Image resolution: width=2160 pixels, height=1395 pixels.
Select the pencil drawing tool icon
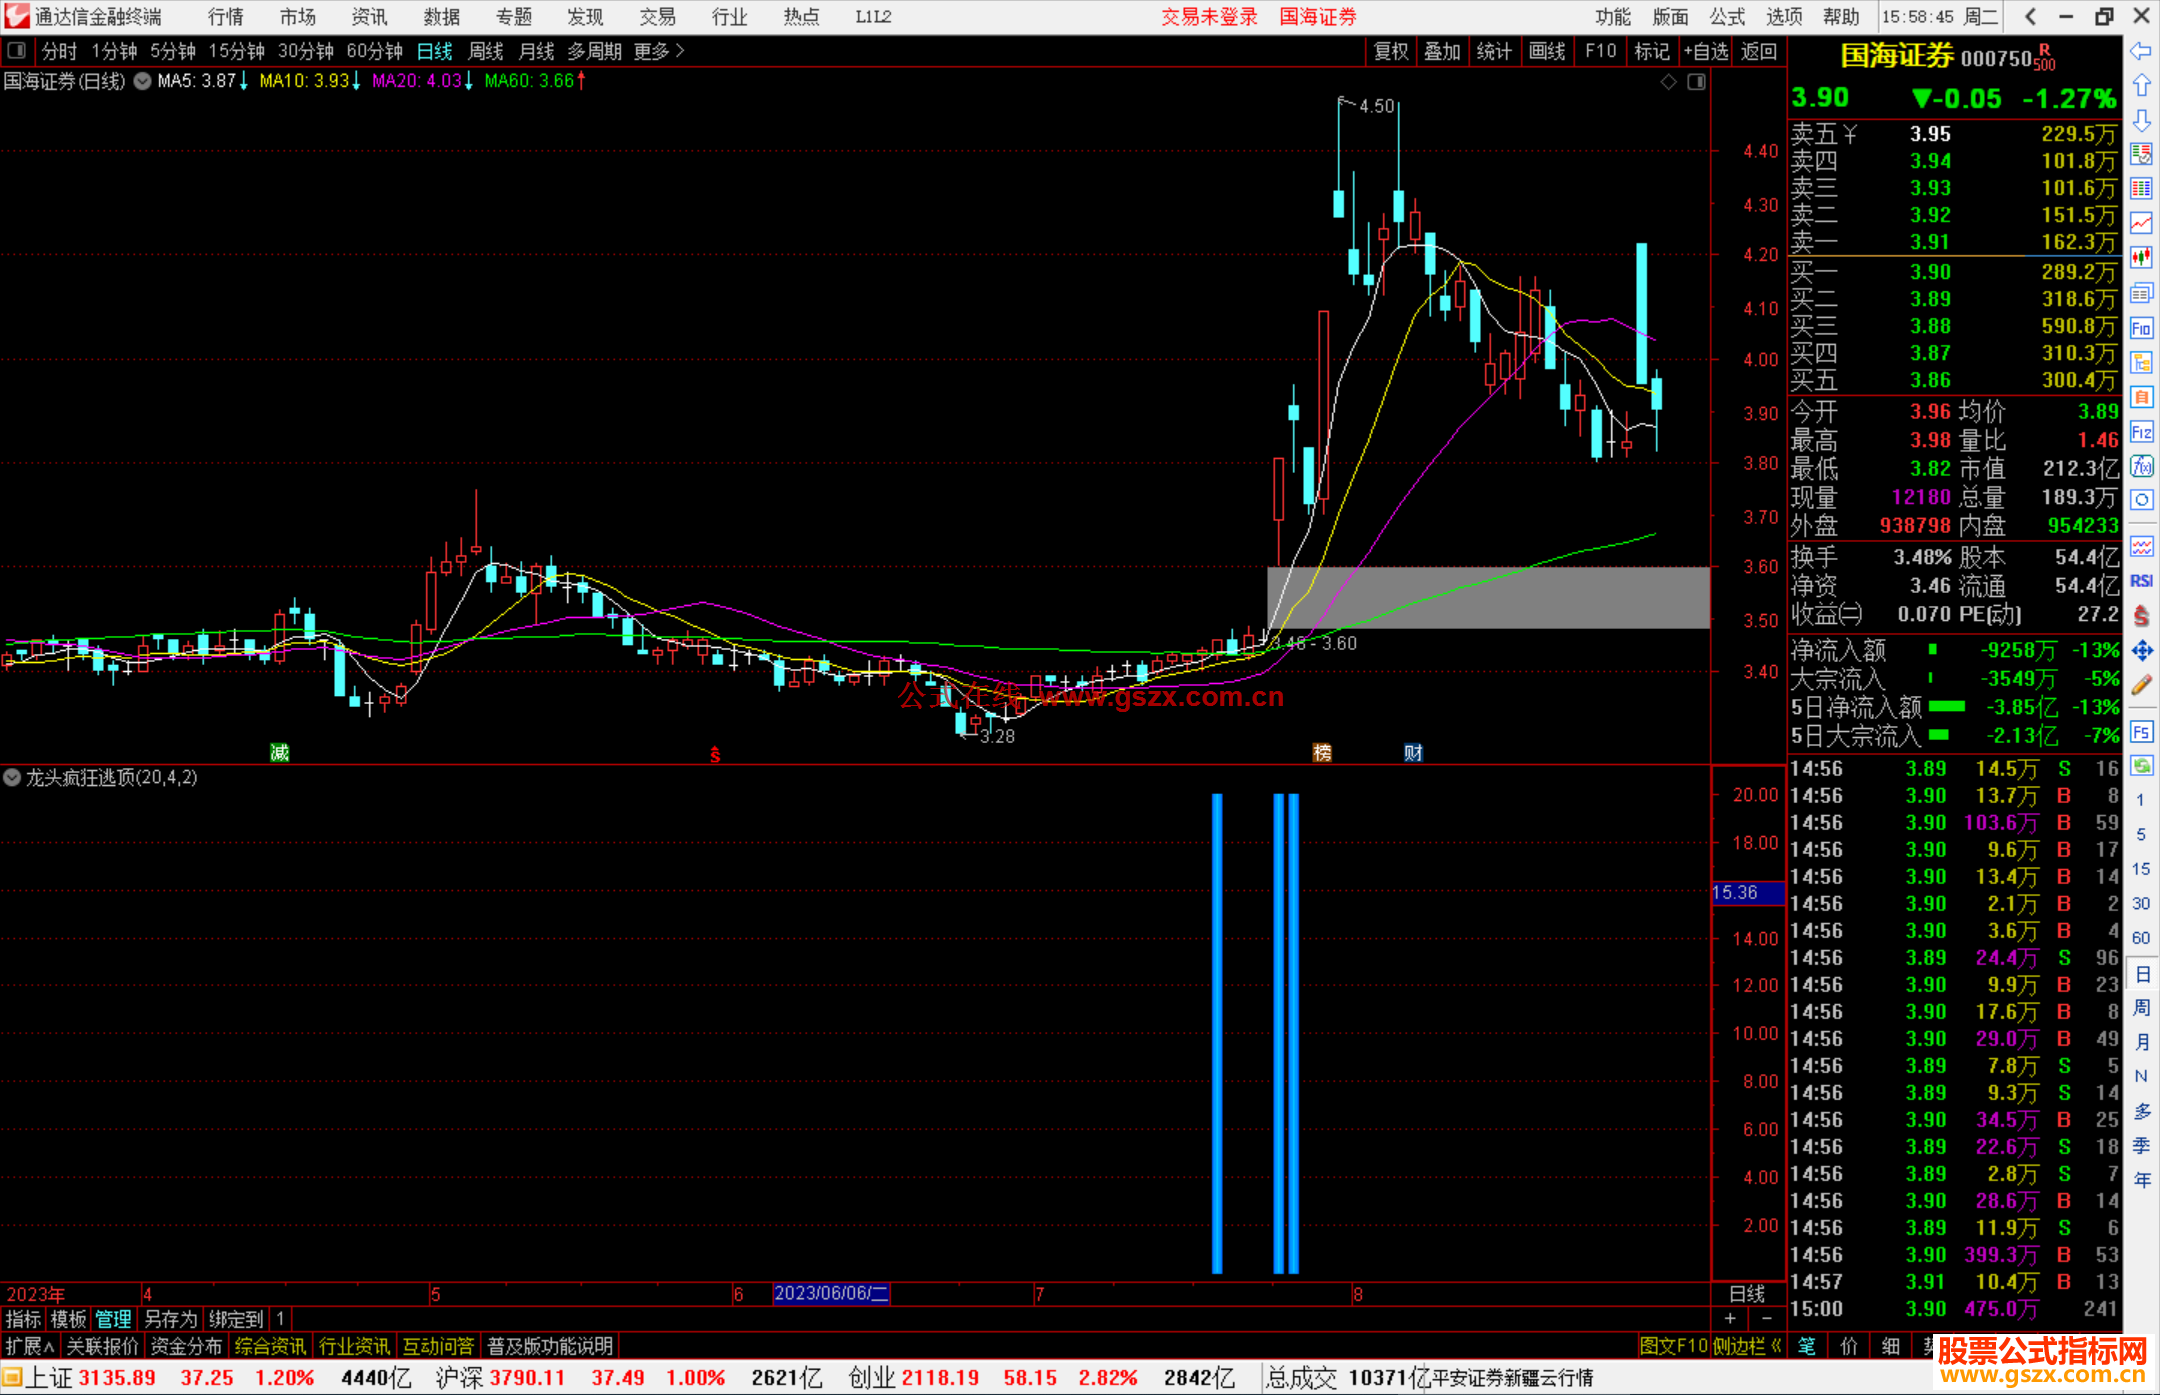2141,685
